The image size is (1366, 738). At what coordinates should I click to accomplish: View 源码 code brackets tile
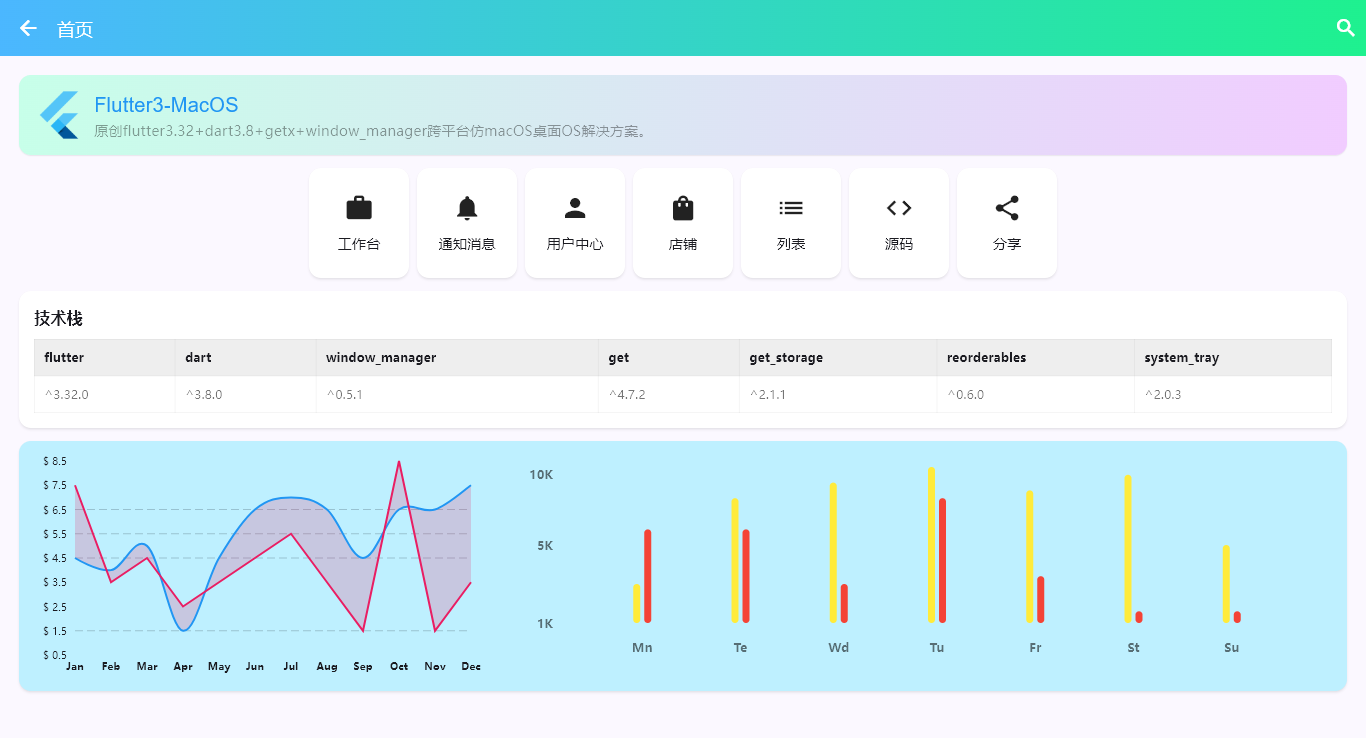coord(899,223)
